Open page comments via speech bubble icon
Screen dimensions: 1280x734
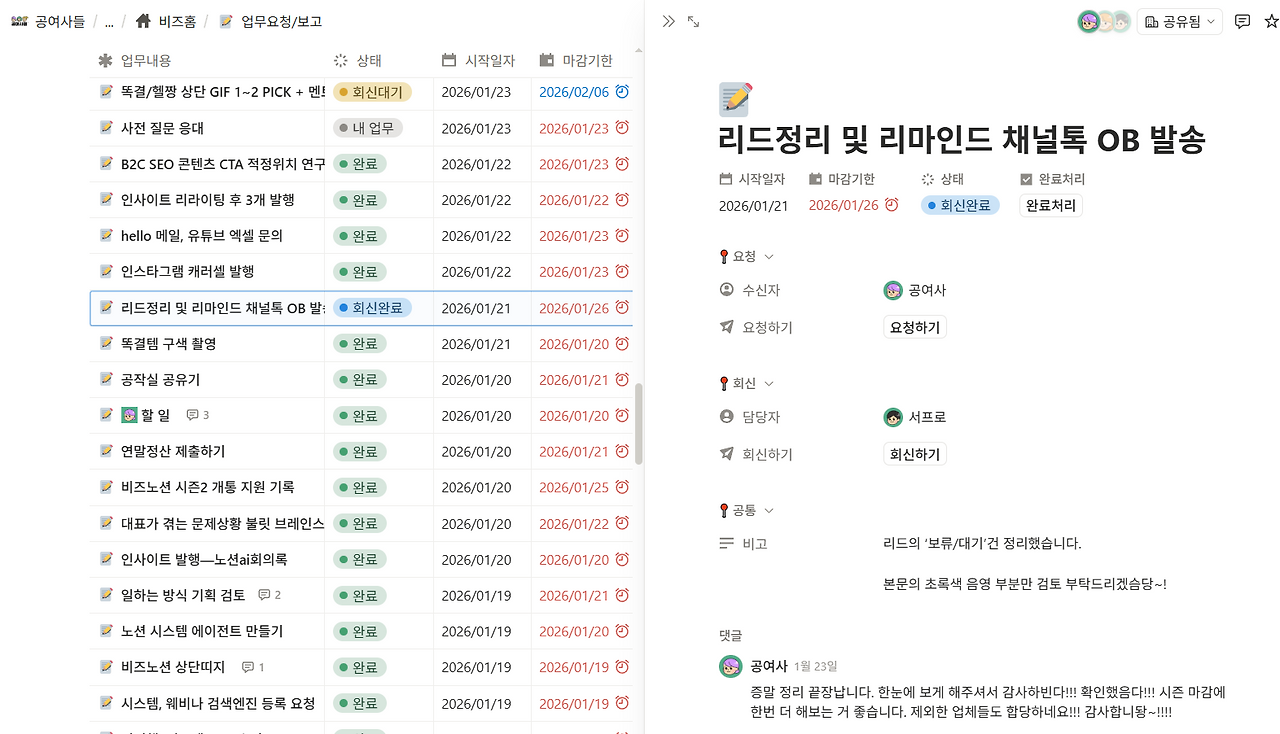pyautogui.click(x=1242, y=20)
